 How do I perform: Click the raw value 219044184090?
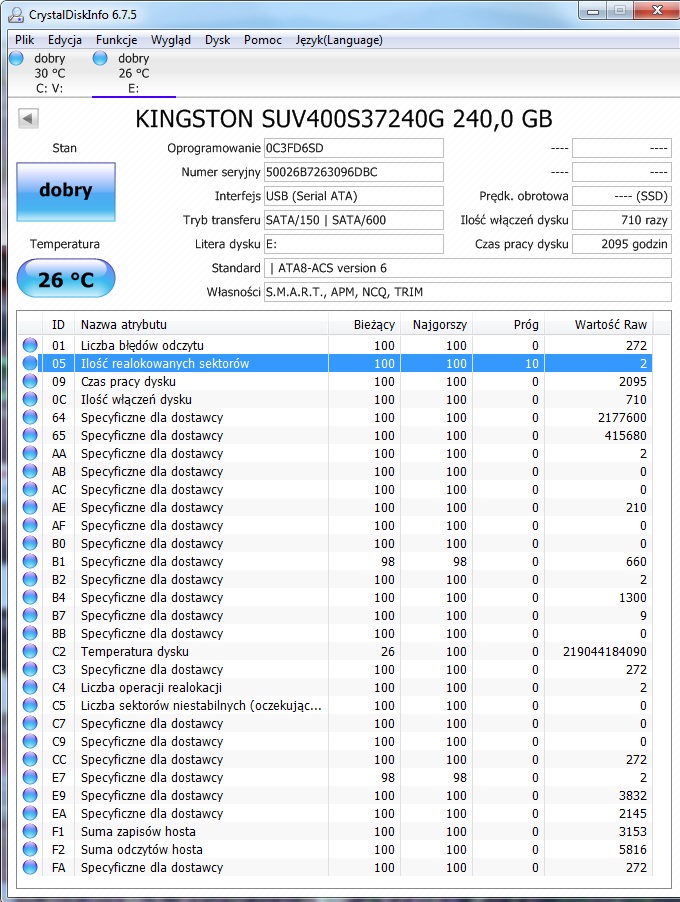click(x=605, y=651)
